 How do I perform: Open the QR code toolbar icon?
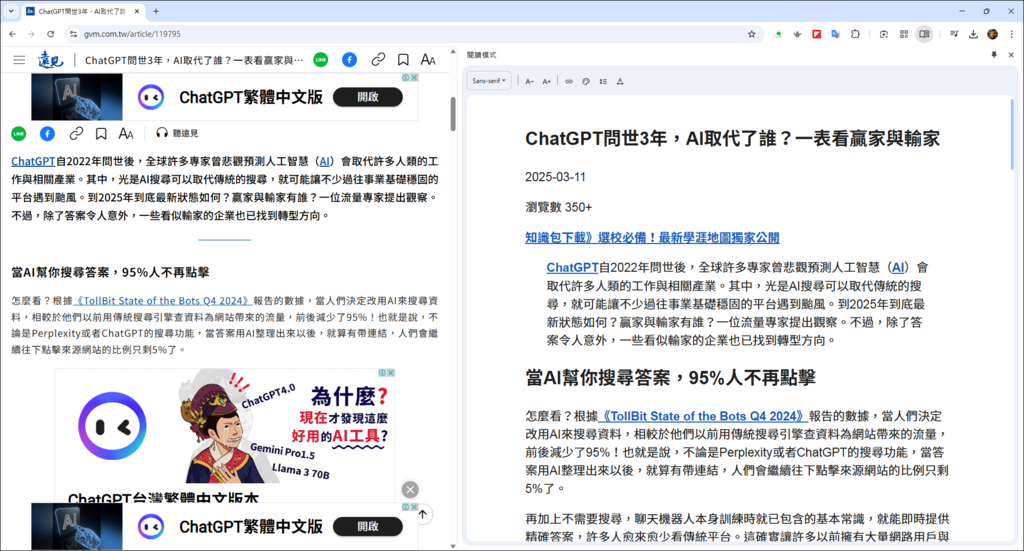(904, 34)
